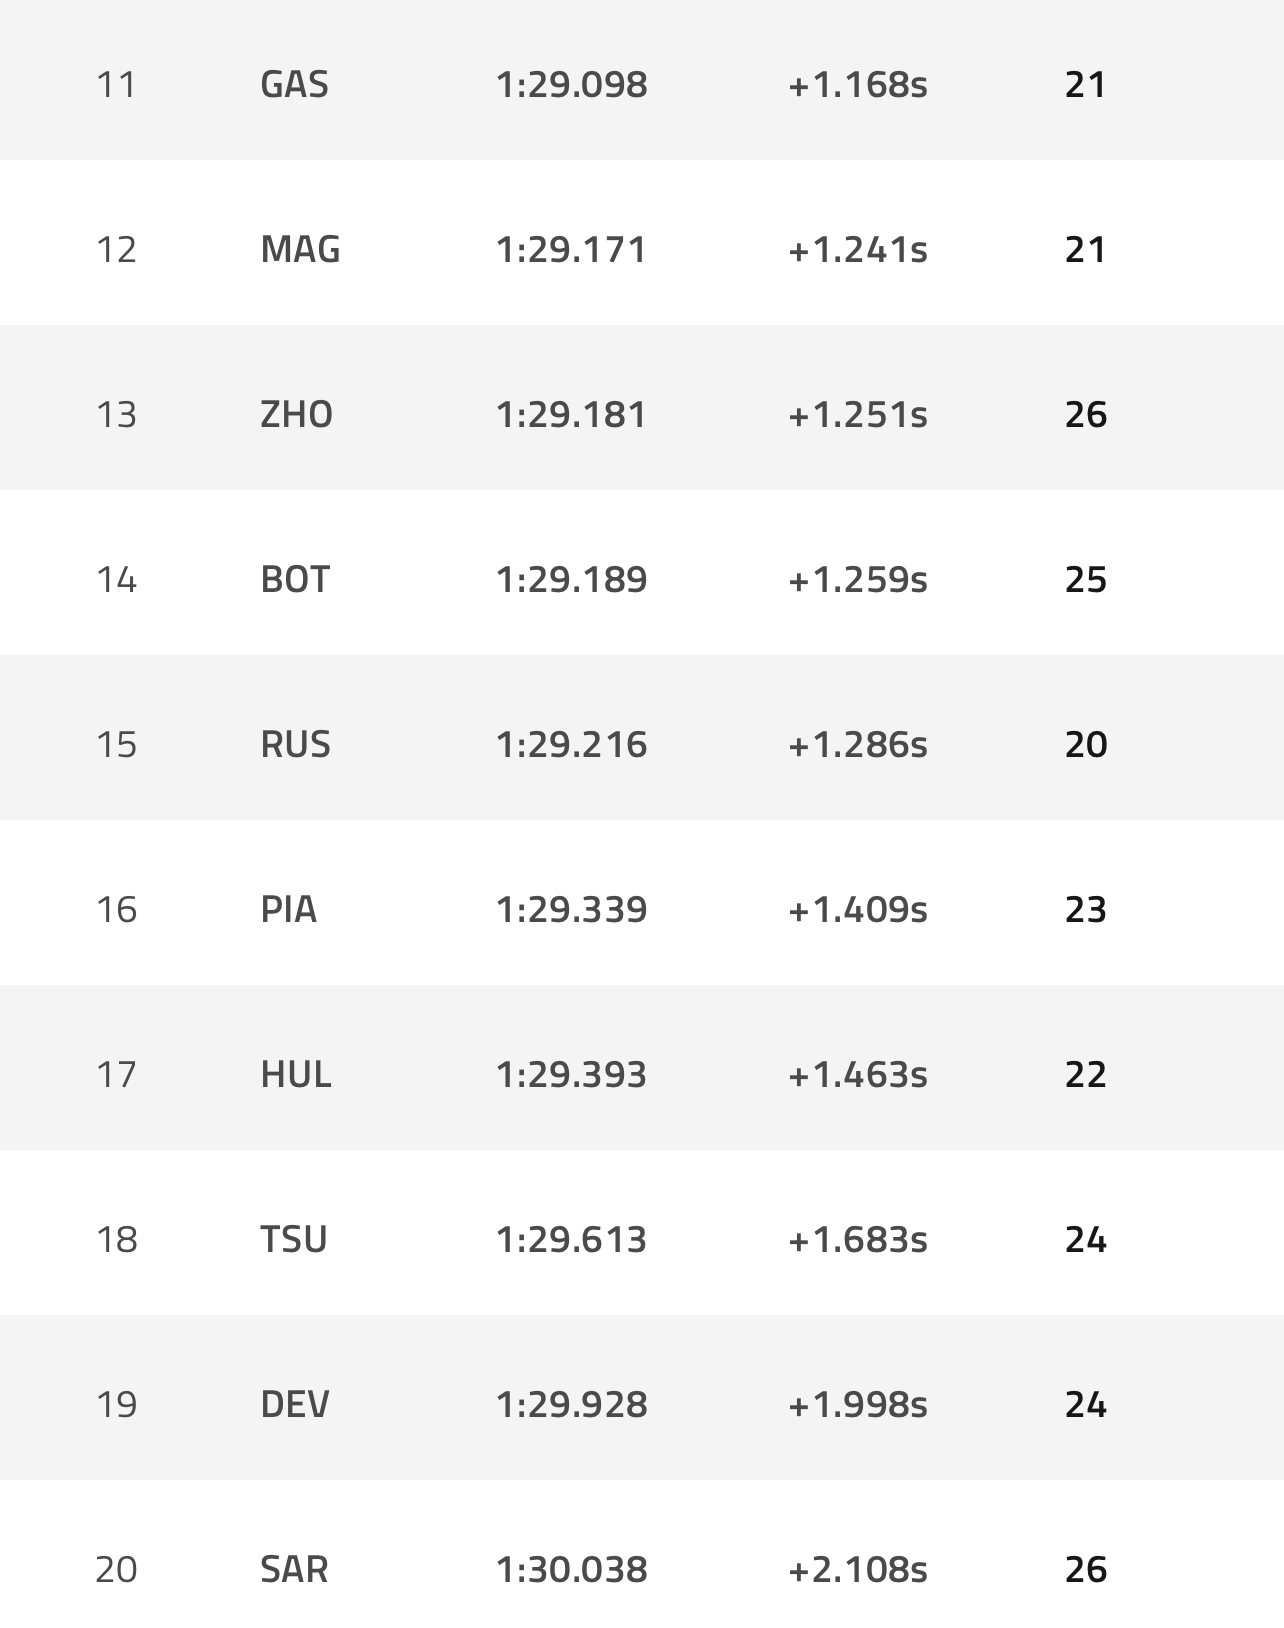Select the TSU driver entry

pos(294,1239)
